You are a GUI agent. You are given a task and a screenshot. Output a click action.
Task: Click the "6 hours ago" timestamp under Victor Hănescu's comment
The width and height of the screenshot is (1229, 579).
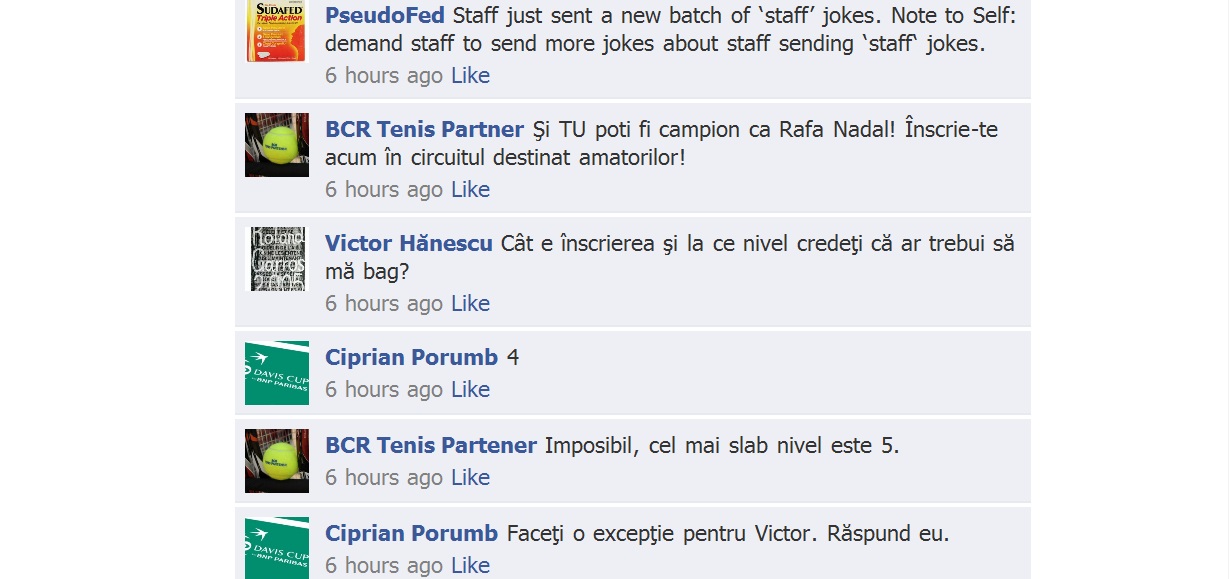384,304
